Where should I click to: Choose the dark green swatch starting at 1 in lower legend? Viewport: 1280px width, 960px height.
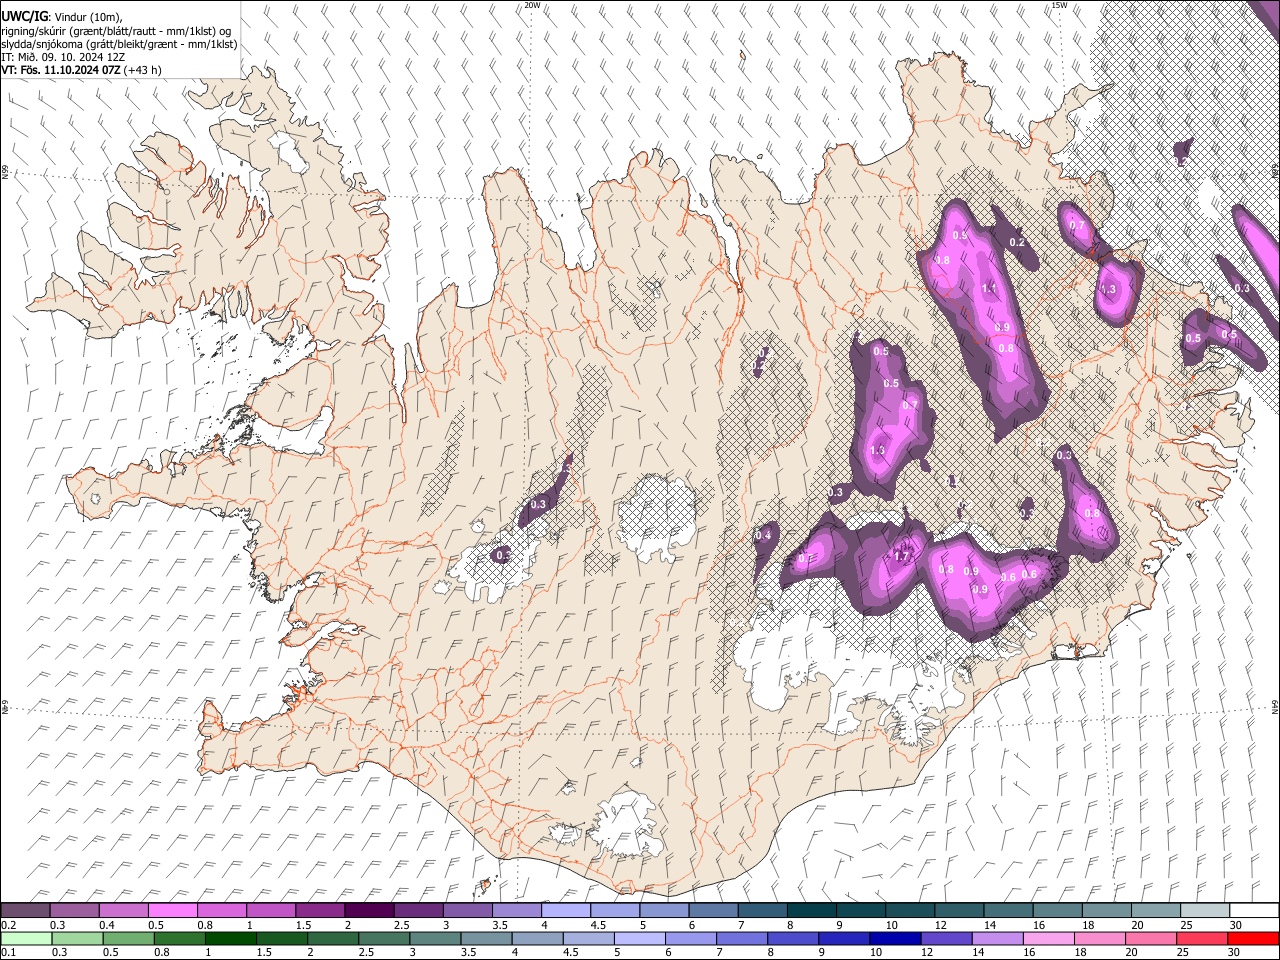229,939
